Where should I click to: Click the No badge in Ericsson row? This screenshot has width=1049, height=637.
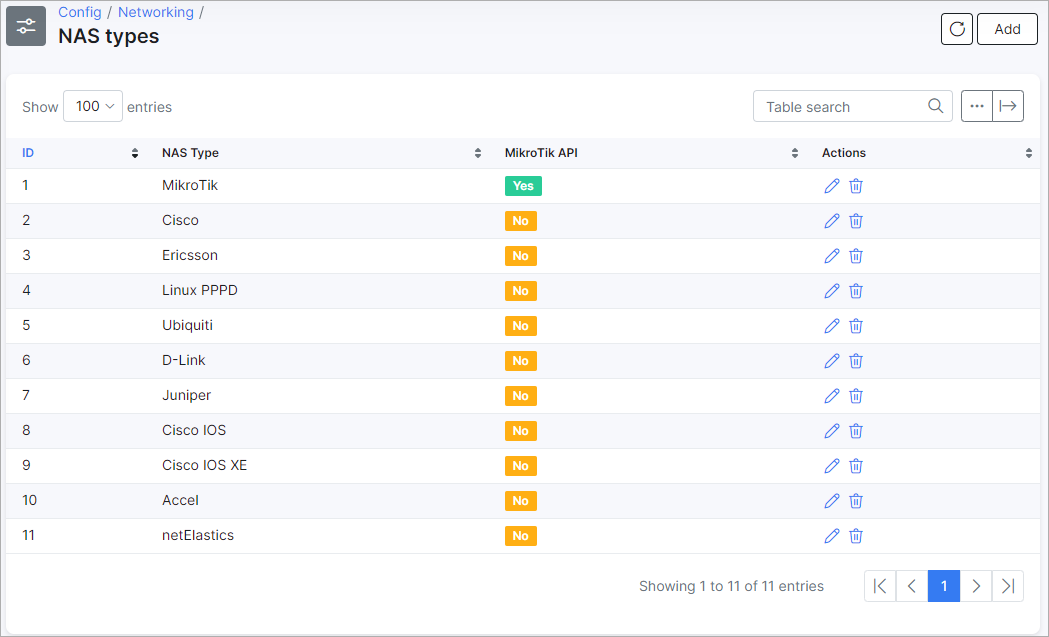[x=520, y=256]
